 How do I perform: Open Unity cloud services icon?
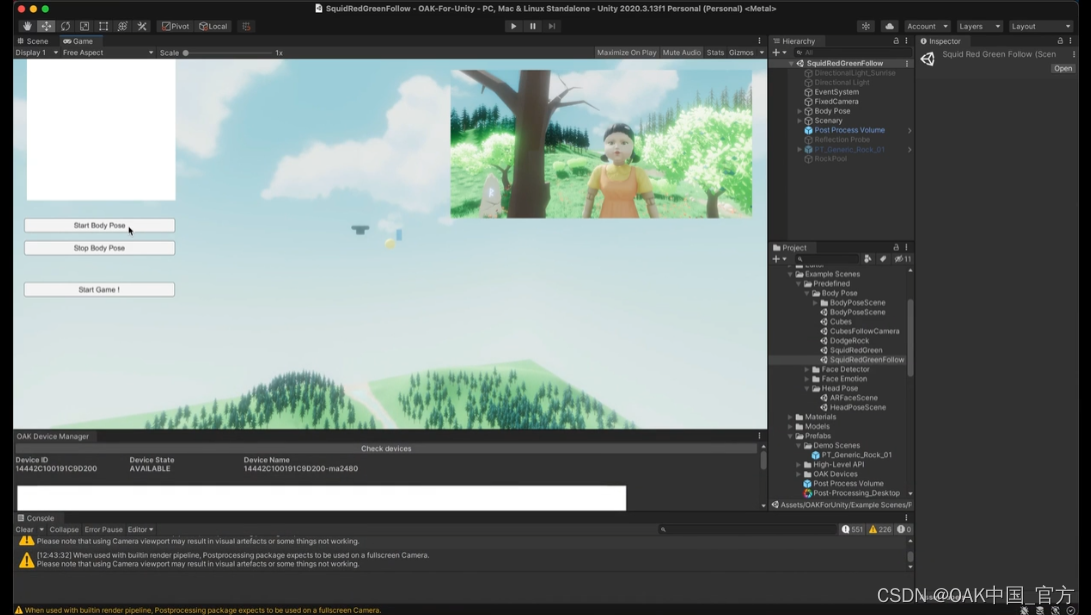click(x=889, y=26)
